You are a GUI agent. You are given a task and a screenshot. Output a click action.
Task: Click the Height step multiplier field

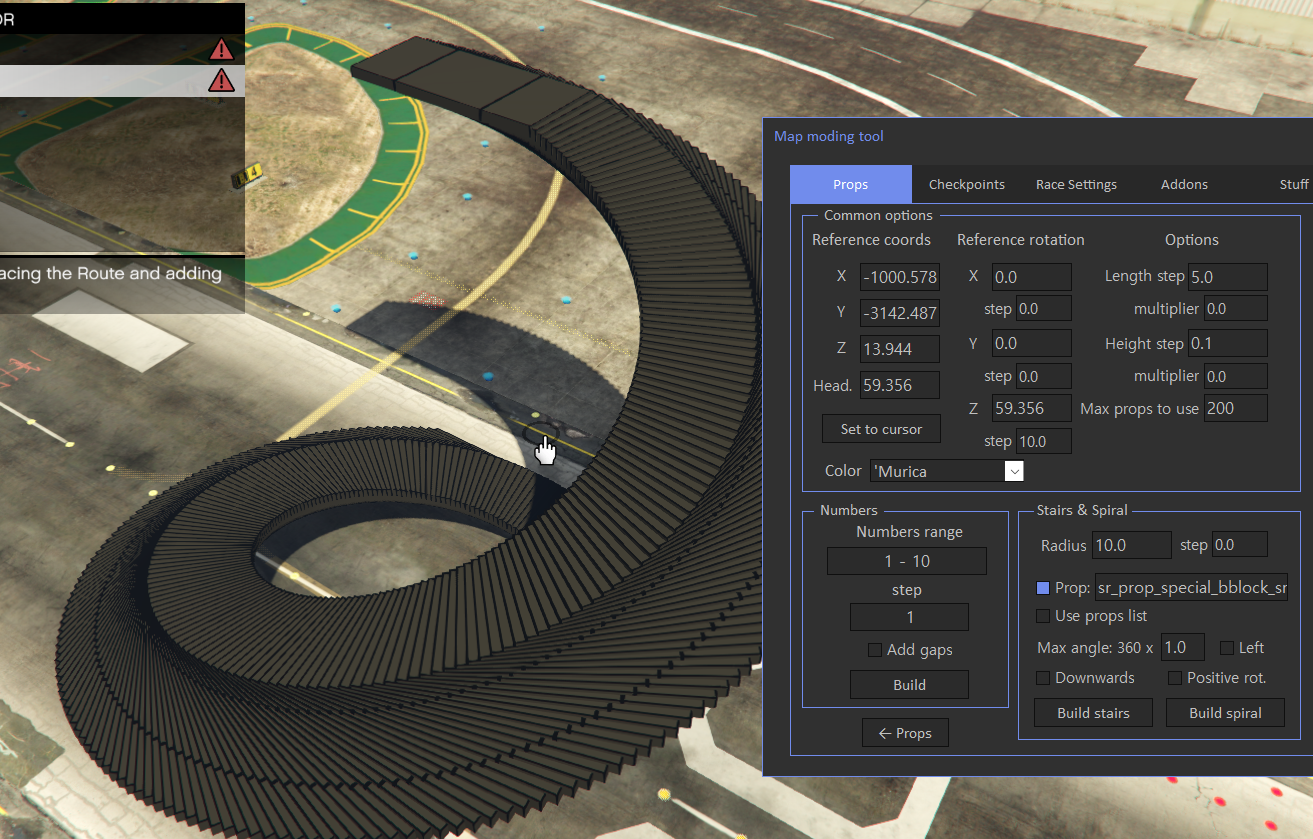point(1236,377)
